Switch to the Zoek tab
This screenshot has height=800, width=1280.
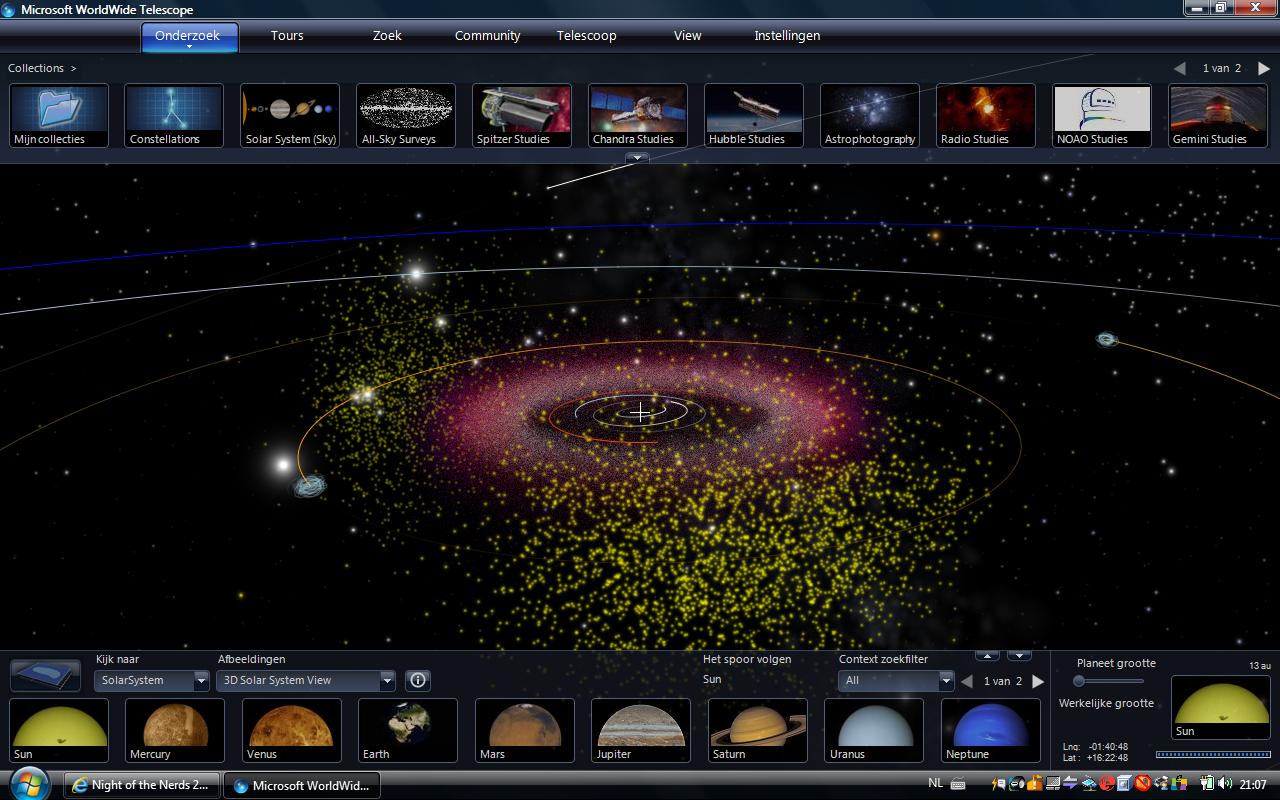(x=387, y=35)
